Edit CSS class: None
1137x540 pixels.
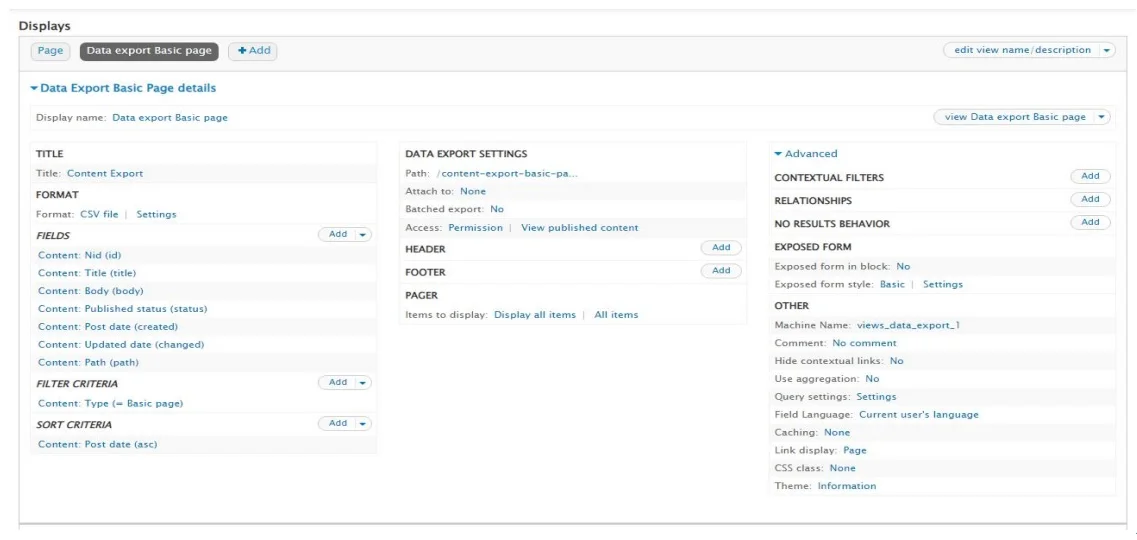click(x=843, y=468)
